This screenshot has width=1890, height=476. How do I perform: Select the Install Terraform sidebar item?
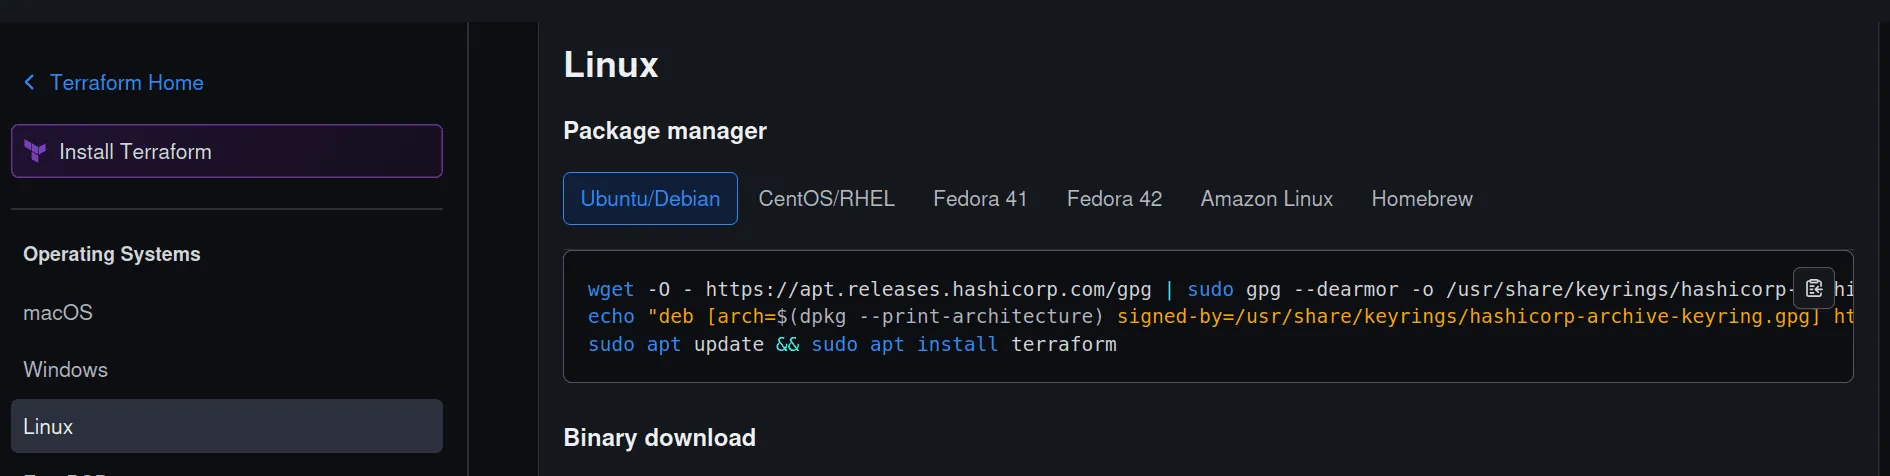point(227,151)
